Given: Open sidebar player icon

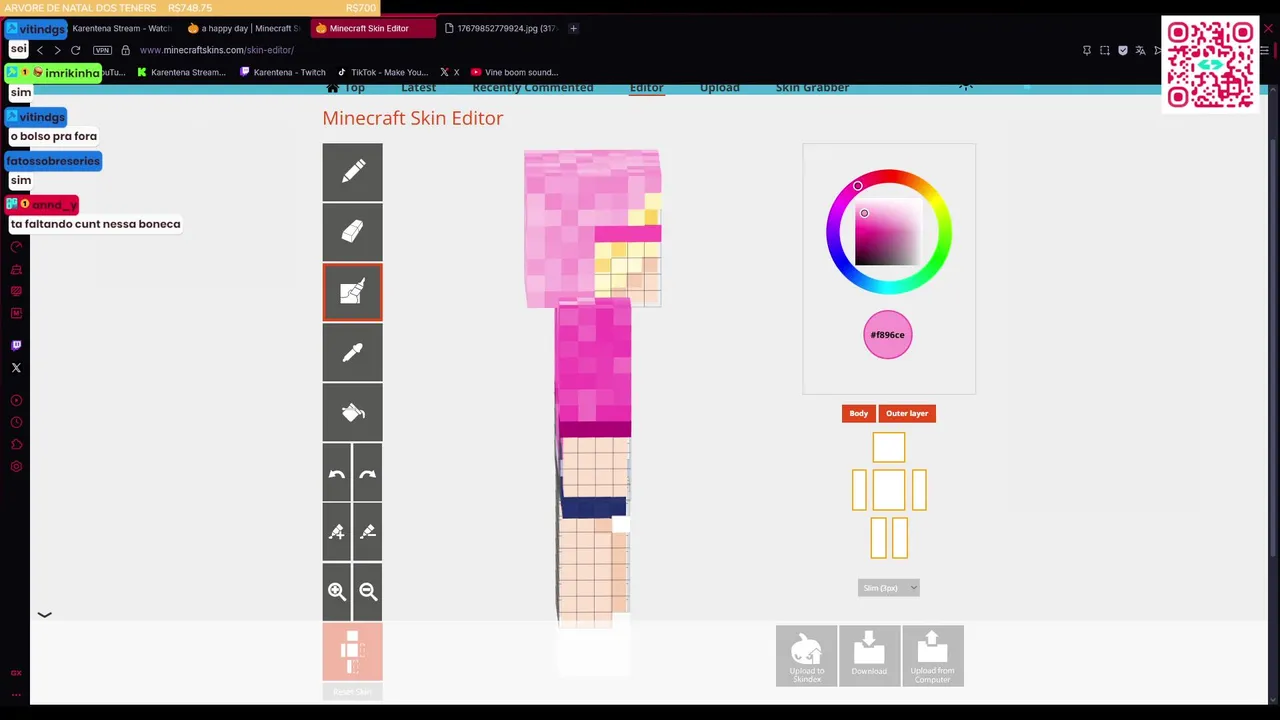Looking at the screenshot, I should [16, 400].
